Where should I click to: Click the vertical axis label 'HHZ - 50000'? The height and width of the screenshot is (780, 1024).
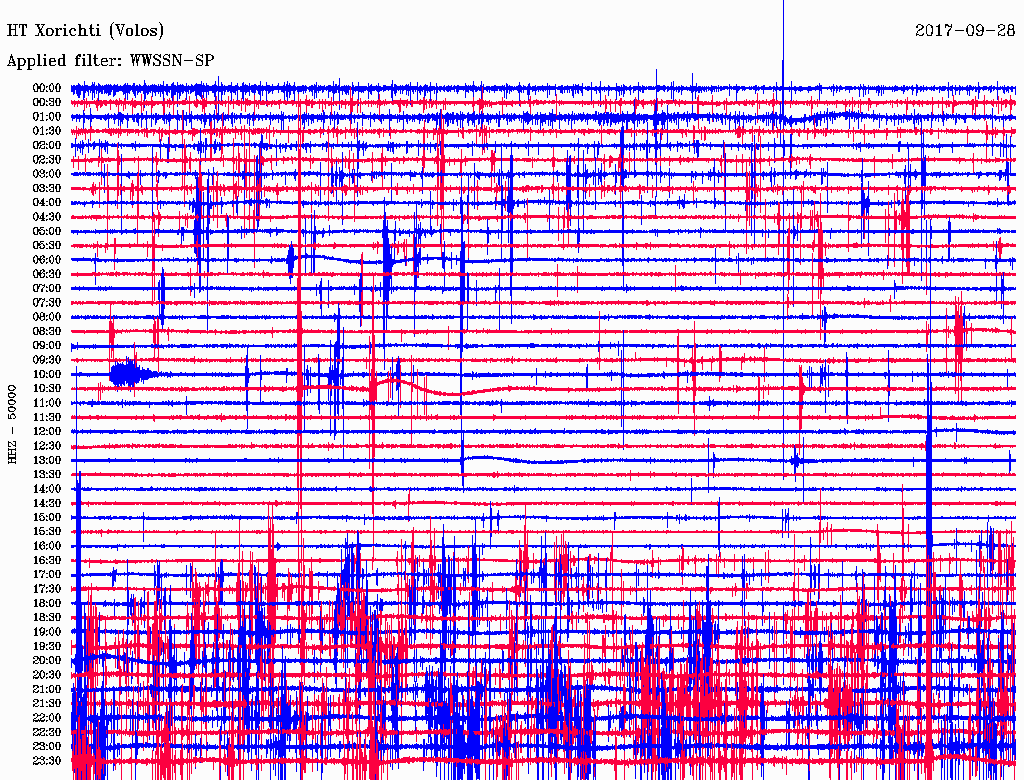coord(12,424)
